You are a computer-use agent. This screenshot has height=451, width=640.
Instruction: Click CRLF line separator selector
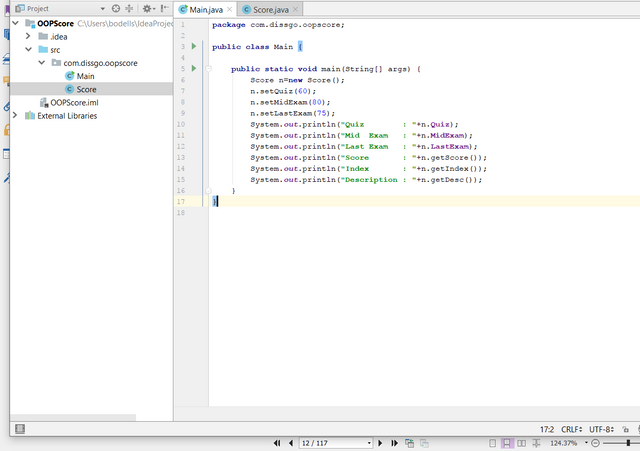click(x=572, y=429)
